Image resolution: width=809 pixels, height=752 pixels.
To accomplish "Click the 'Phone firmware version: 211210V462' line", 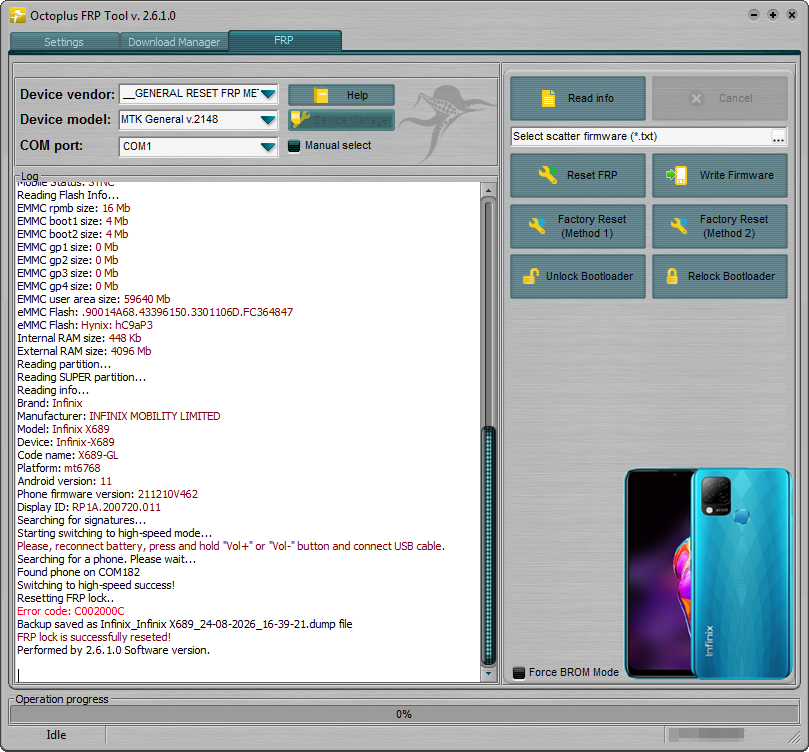I will coord(107,494).
